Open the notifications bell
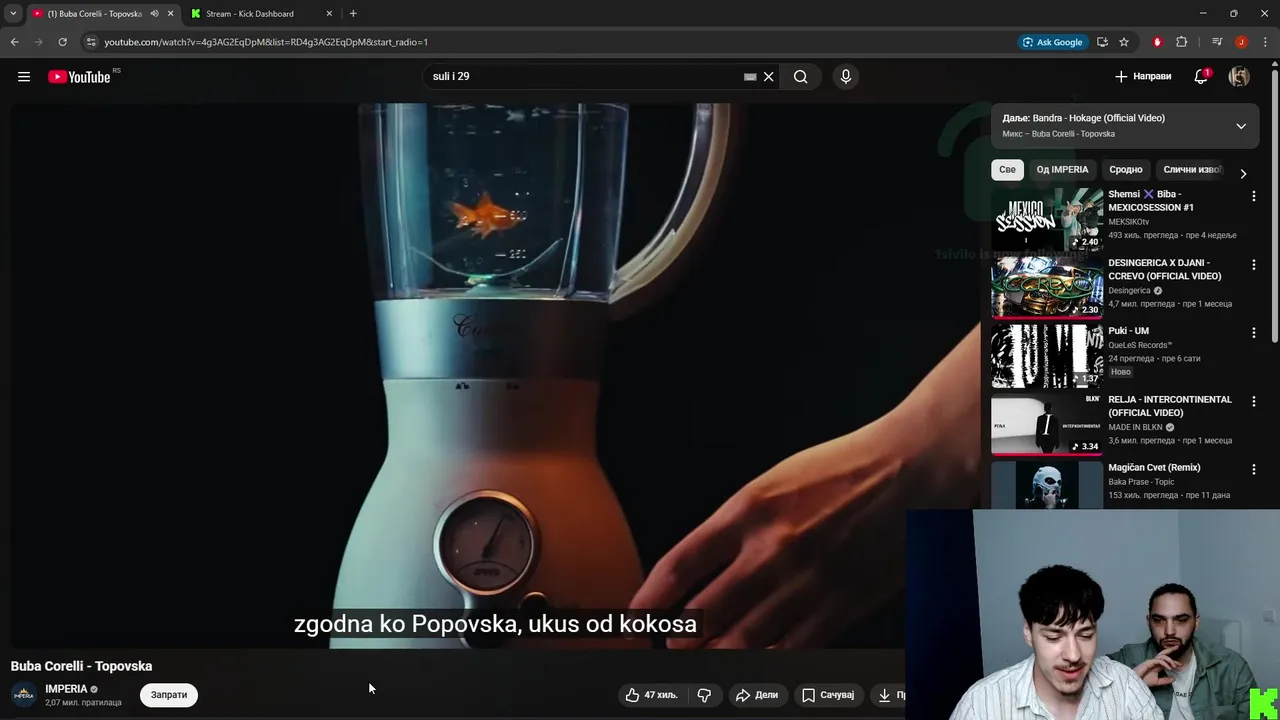Screen dimensions: 1280x720 click(x=1201, y=77)
